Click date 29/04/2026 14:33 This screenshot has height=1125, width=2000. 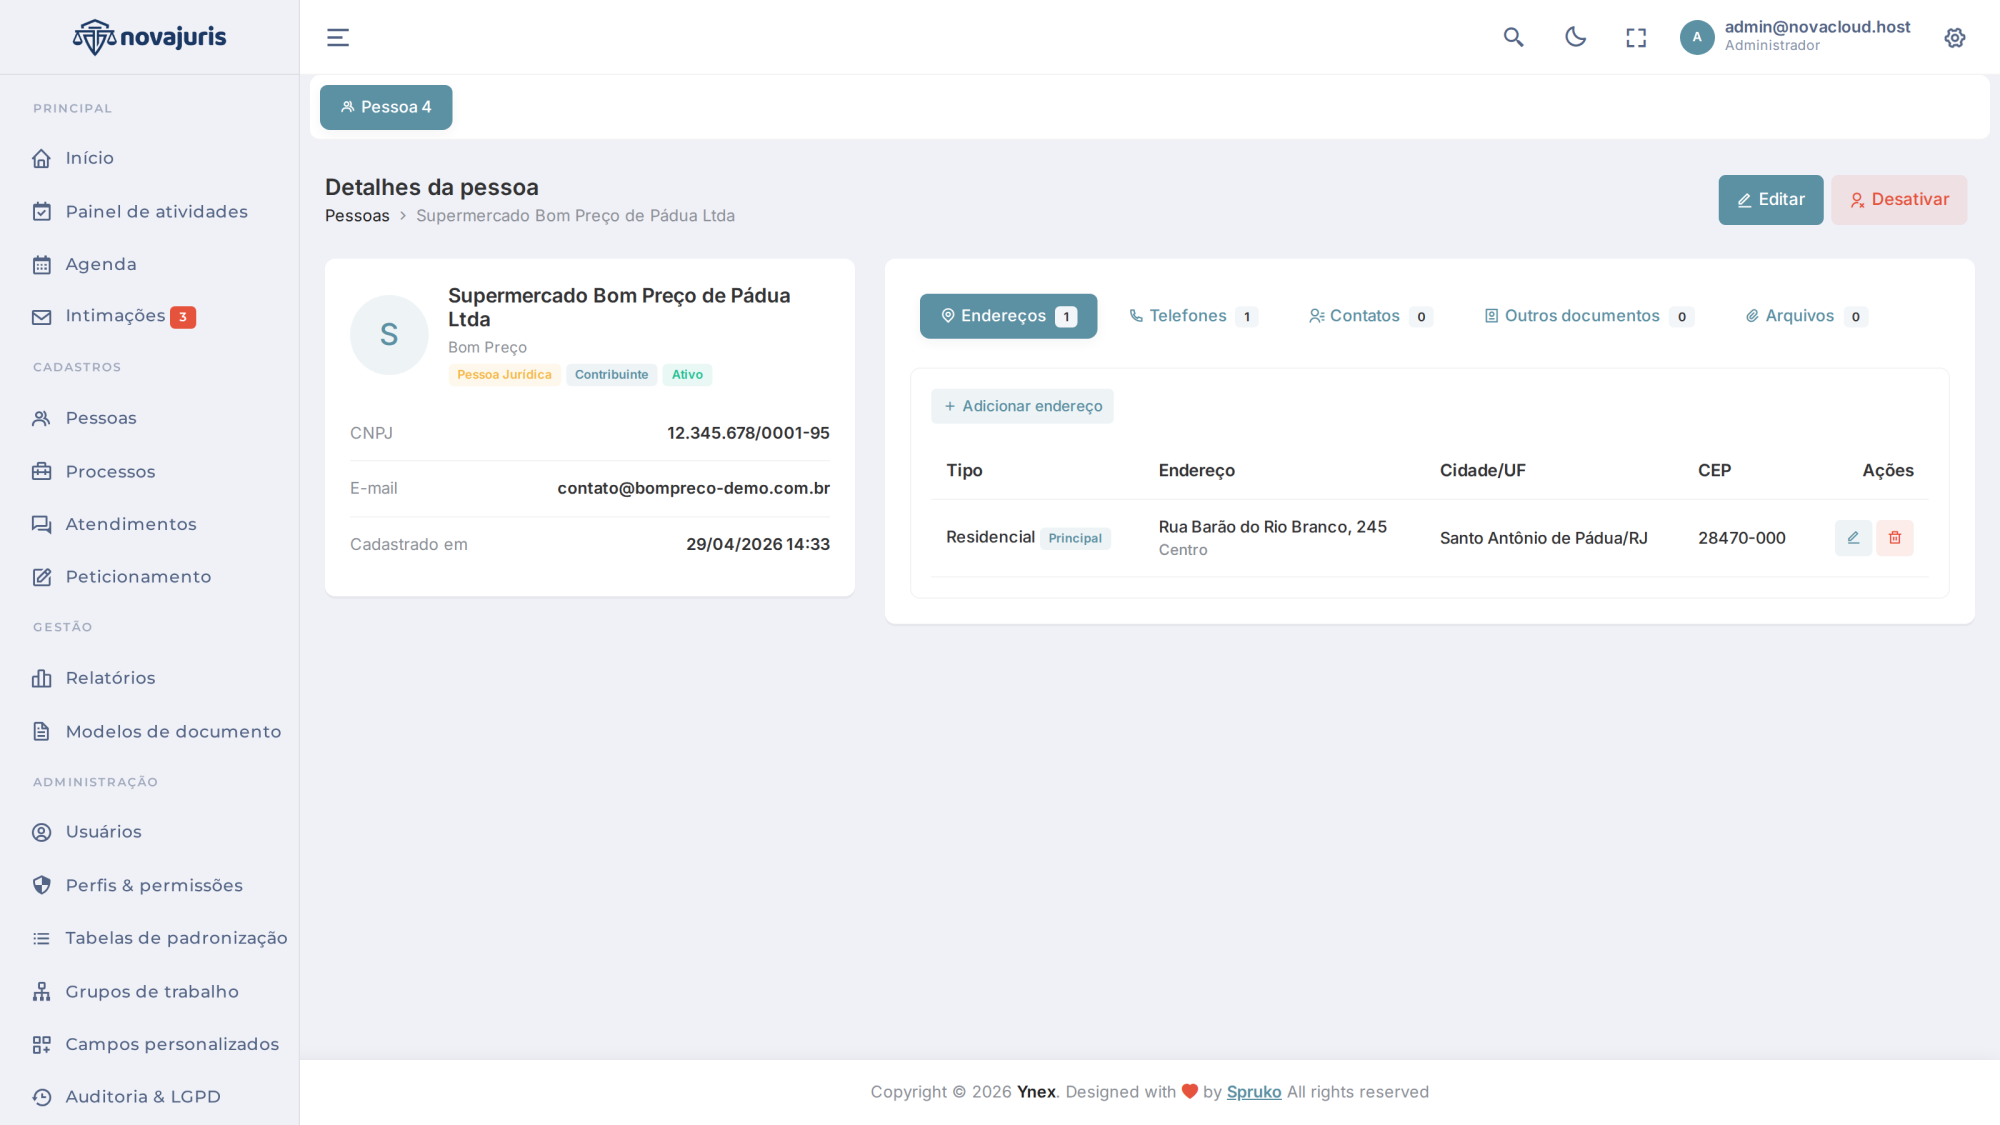pos(757,544)
